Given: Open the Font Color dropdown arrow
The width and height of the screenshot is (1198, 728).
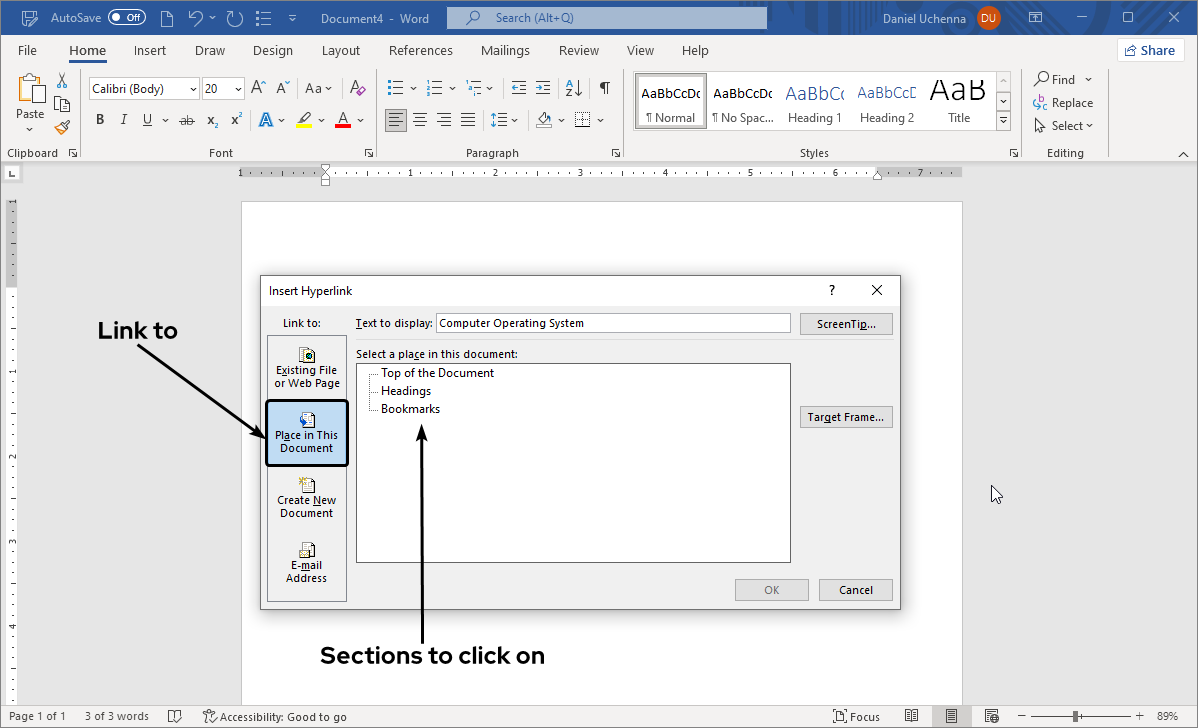Looking at the screenshot, I should 361,120.
